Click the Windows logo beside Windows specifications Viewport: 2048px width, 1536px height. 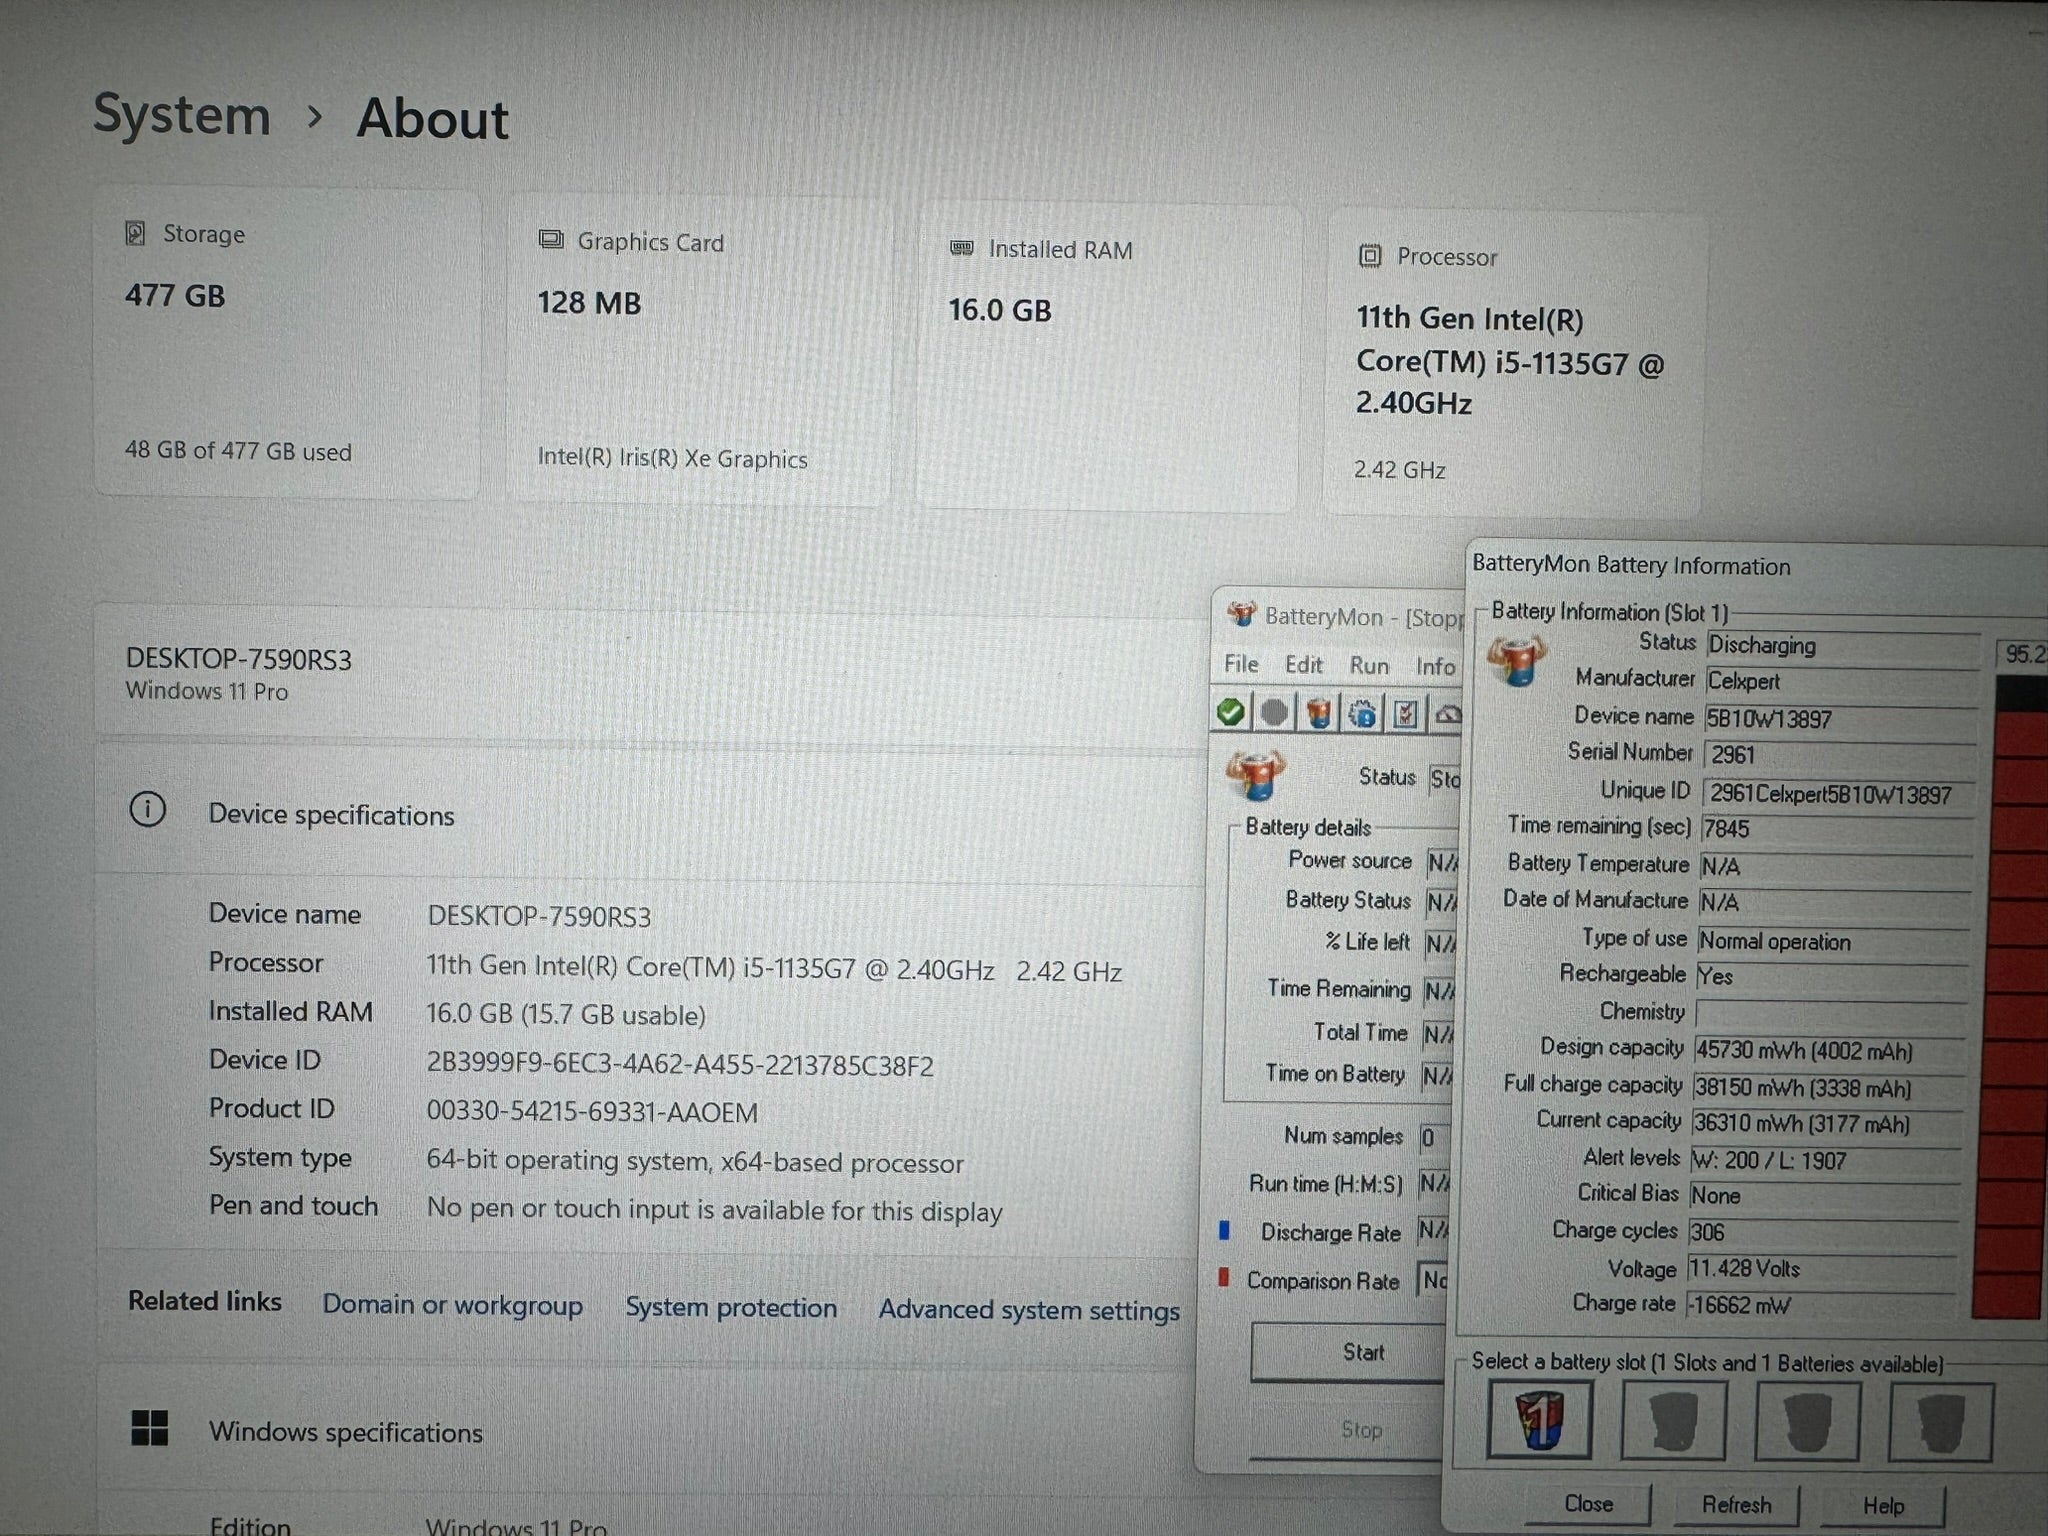click(x=150, y=1428)
